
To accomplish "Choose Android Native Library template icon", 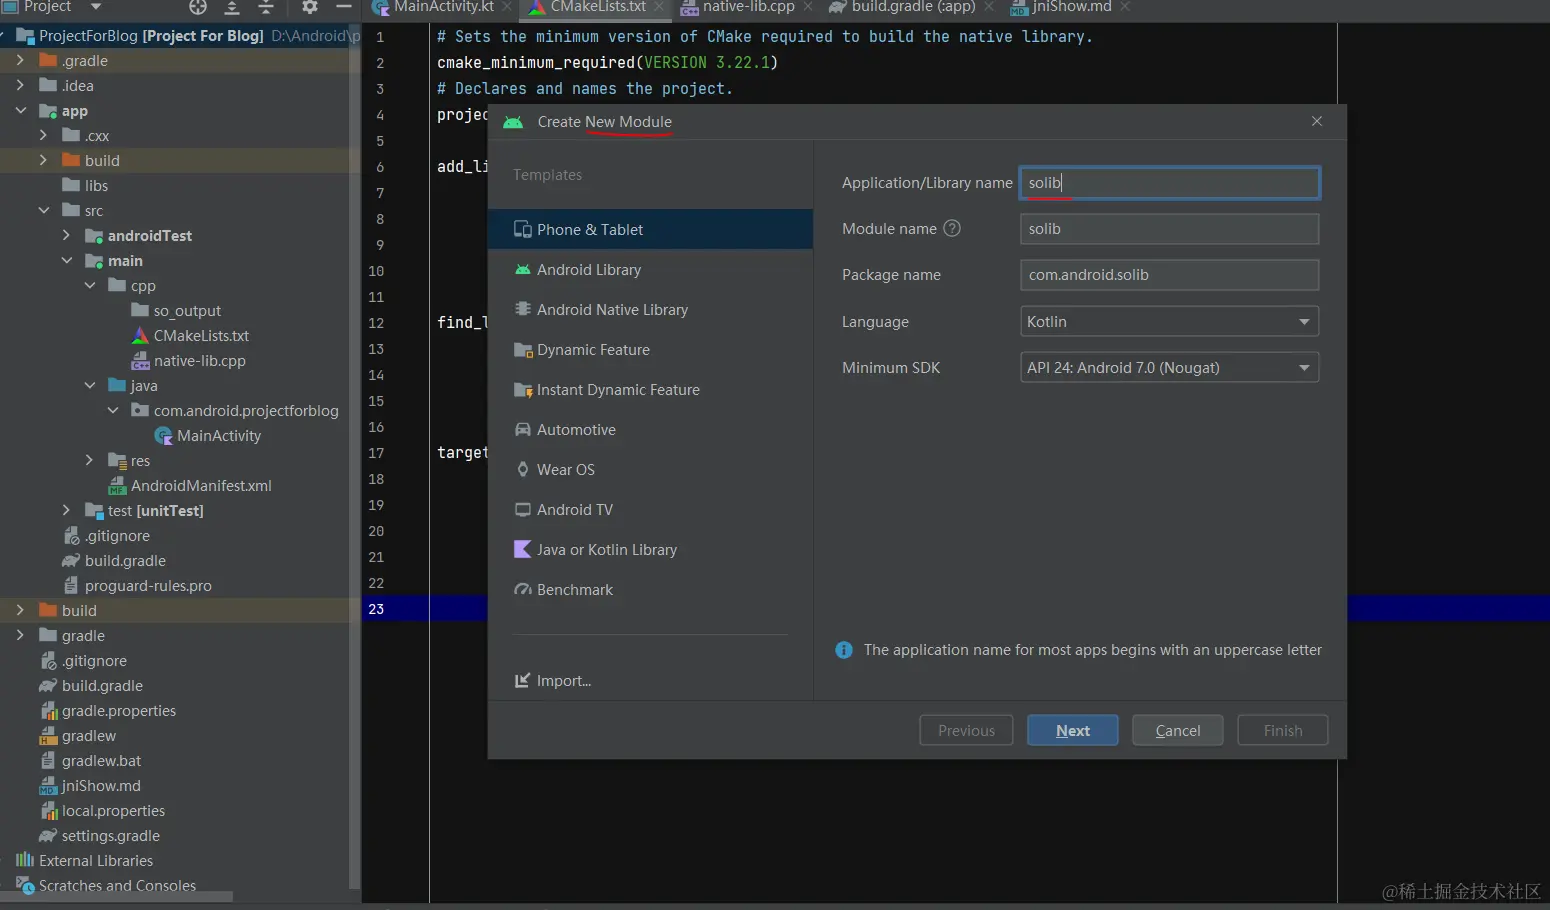I will point(522,309).
